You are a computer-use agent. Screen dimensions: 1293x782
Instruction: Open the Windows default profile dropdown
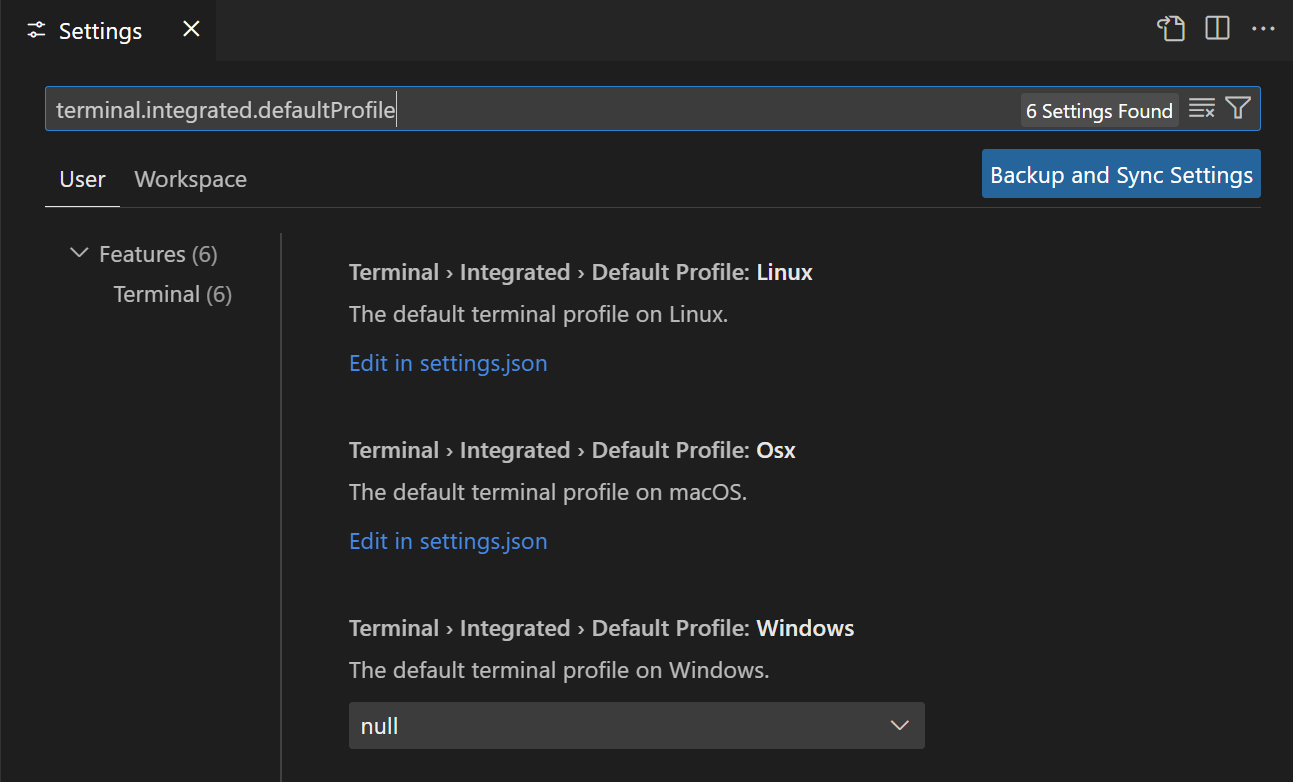(x=636, y=725)
